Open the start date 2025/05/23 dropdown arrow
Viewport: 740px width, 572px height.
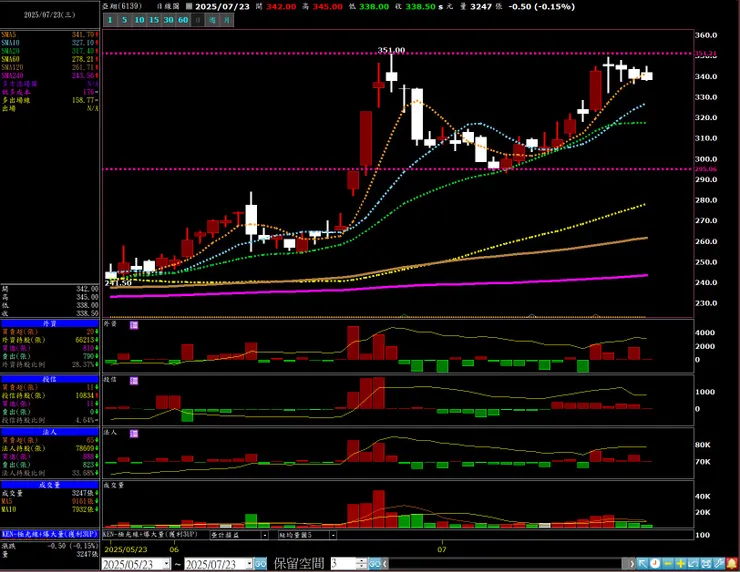tap(167, 564)
